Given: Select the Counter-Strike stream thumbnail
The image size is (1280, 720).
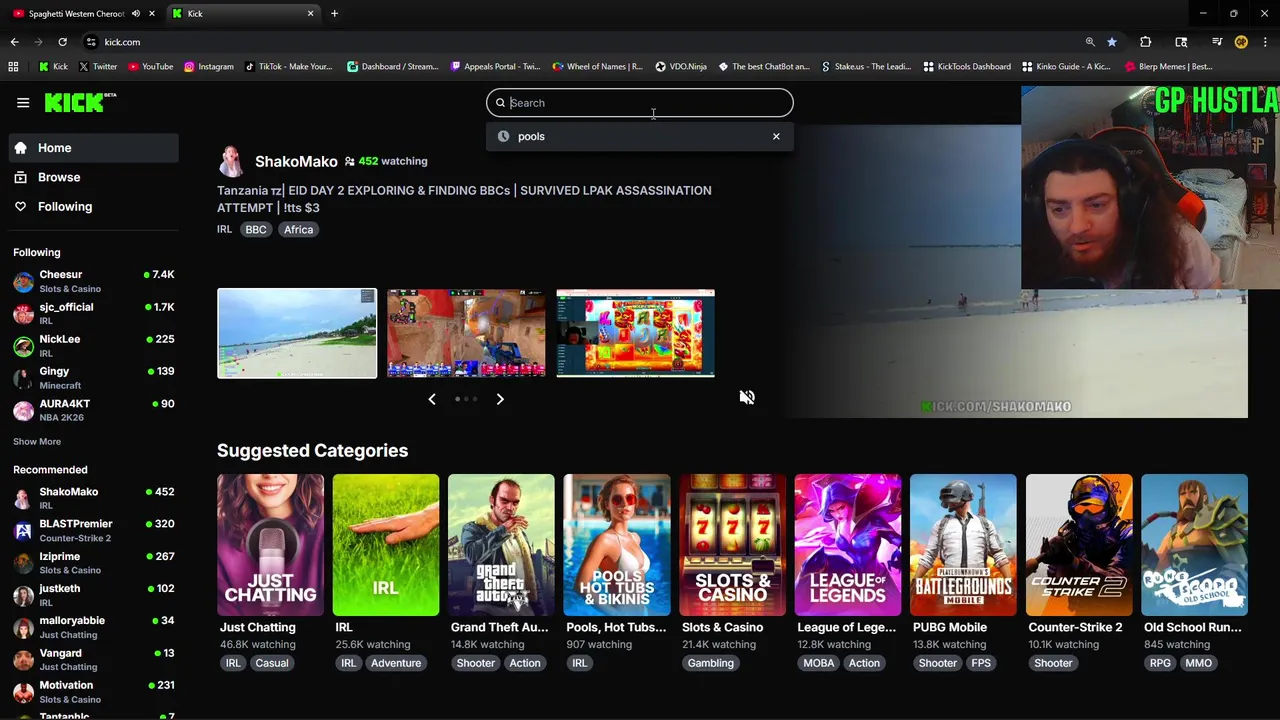Looking at the screenshot, I should [x=466, y=333].
